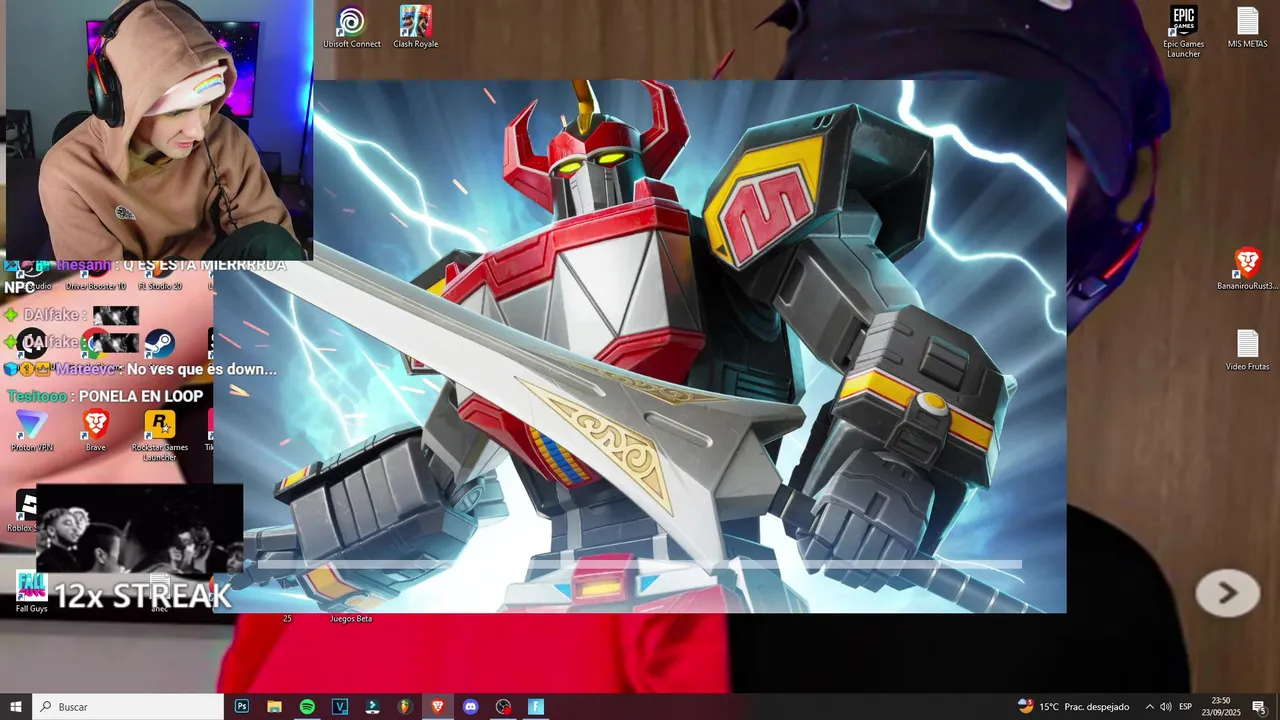The height and width of the screenshot is (720, 1280).
Task: Open Filmora from the taskbar
Action: pos(372,706)
